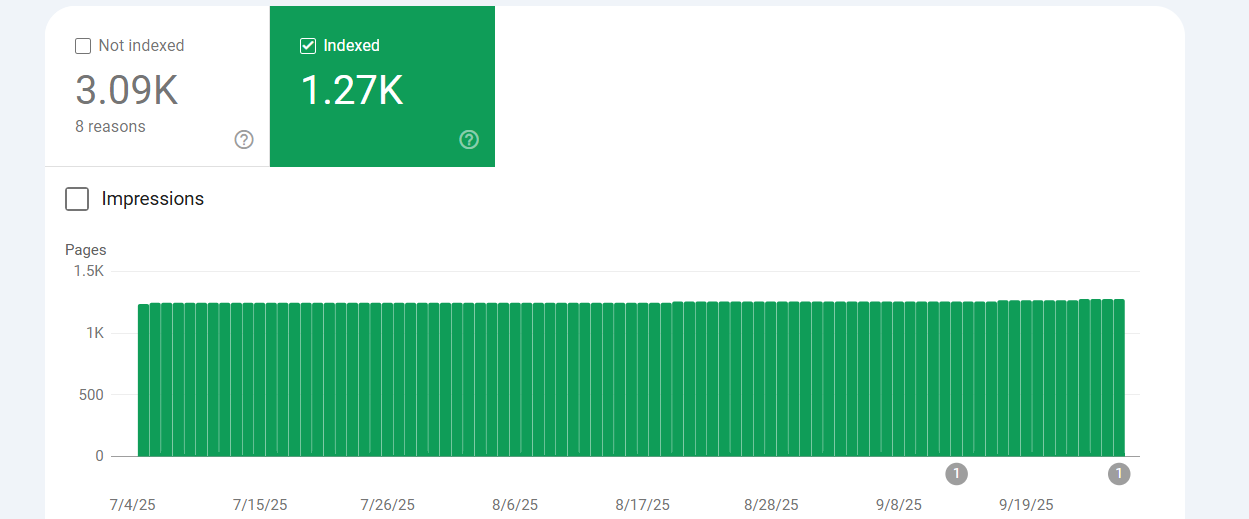
Task: Click the 7/15/25 date axis label
Action: tap(259, 505)
